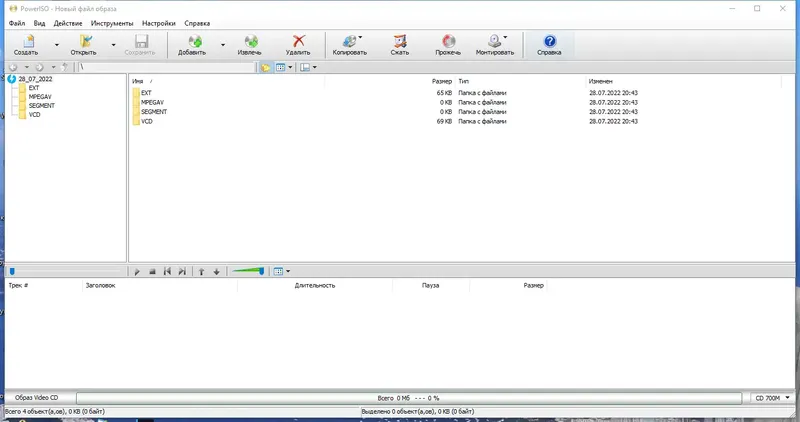The width and height of the screenshot is (800, 422).
Task: Click the EXT folder icon in the file list
Action: point(136,93)
